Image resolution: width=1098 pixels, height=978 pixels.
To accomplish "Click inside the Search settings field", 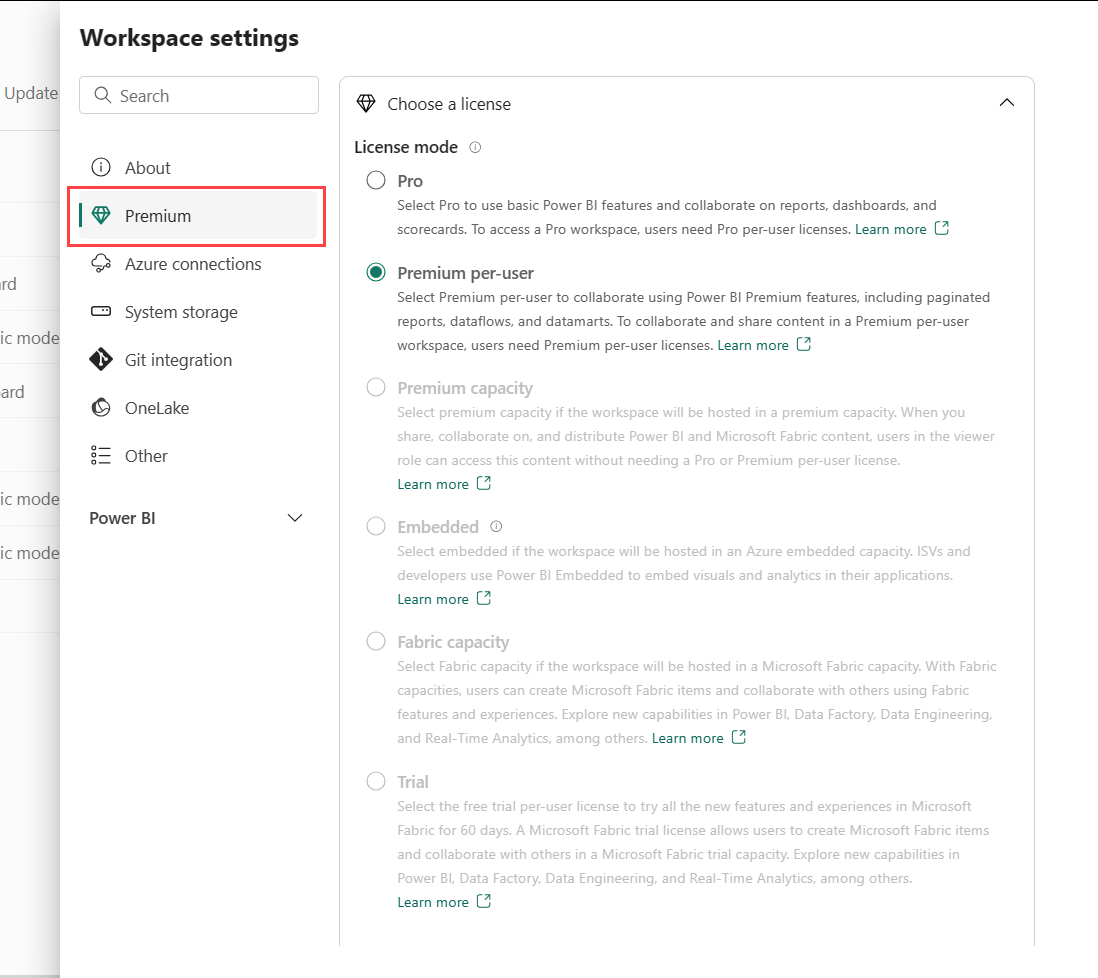I will point(198,95).
